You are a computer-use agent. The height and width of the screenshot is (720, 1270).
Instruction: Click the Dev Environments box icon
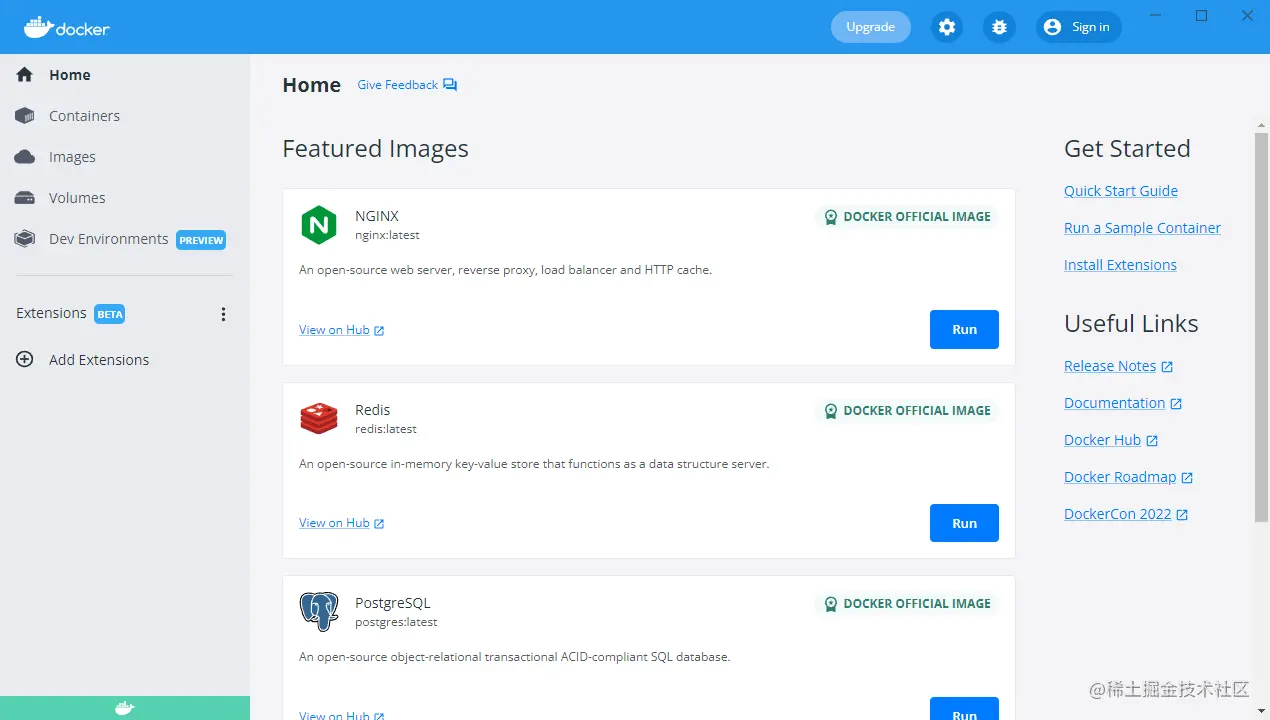[25, 239]
